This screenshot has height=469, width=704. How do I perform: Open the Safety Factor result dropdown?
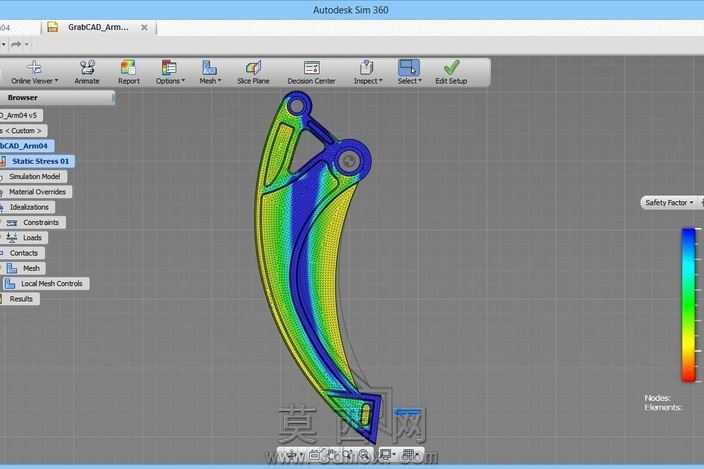click(669, 203)
